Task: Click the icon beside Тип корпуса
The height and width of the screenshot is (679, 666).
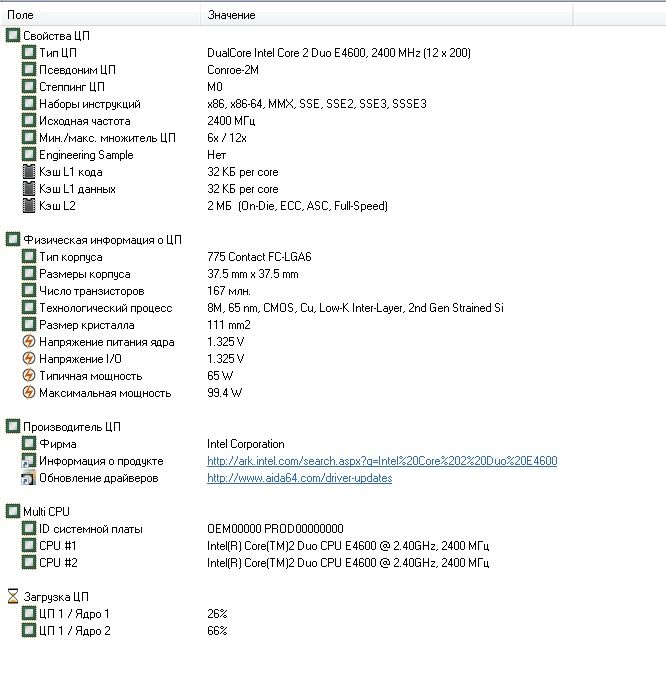Action: tap(29, 256)
